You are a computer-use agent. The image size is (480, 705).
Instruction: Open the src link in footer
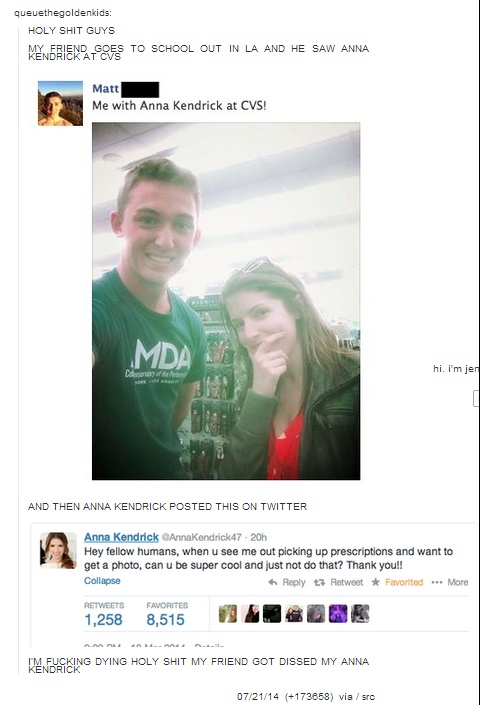pyautogui.click(x=368, y=696)
